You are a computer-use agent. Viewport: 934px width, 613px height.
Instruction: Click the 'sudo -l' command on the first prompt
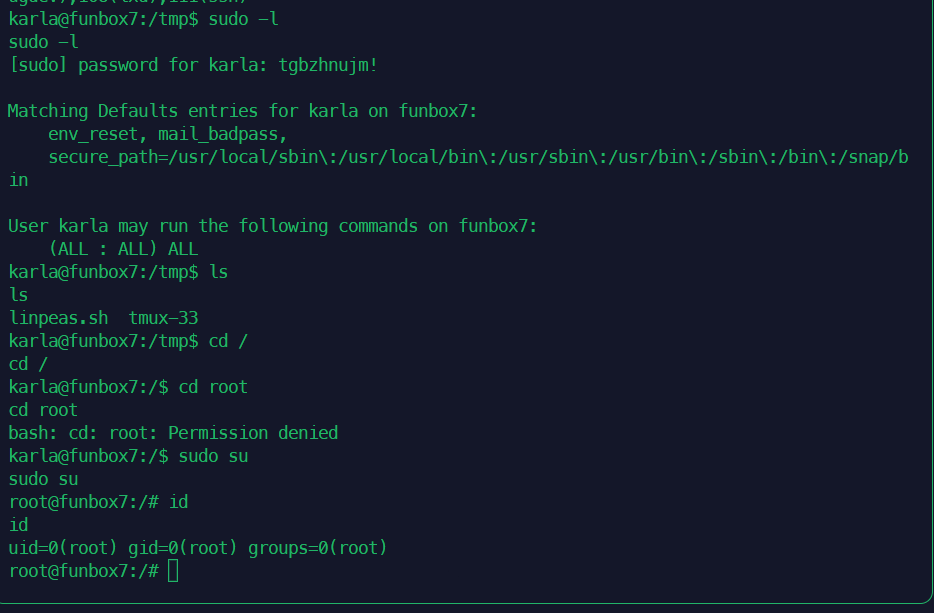tap(243, 19)
